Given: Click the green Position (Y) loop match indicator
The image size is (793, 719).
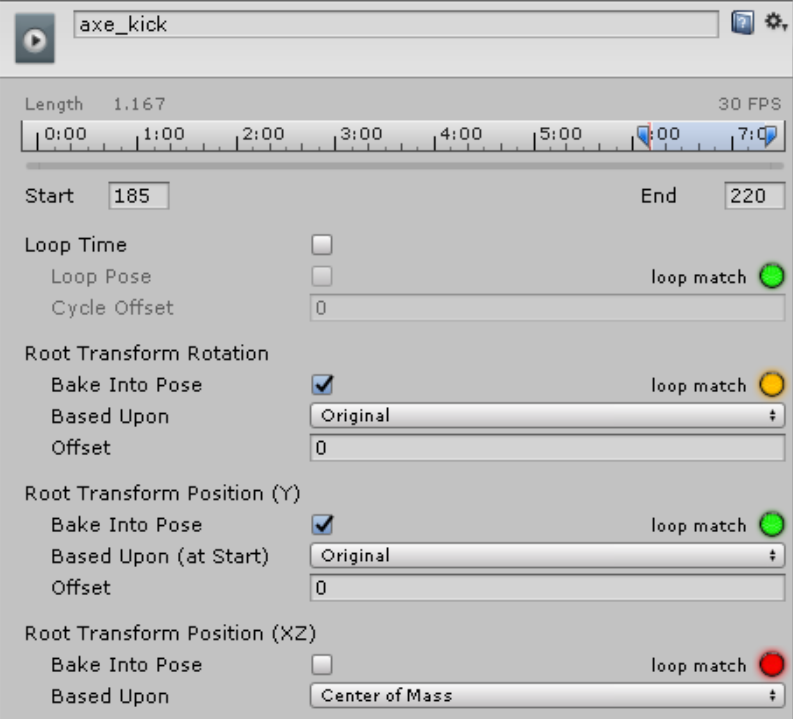Looking at the screenshot, I should 771,525.
